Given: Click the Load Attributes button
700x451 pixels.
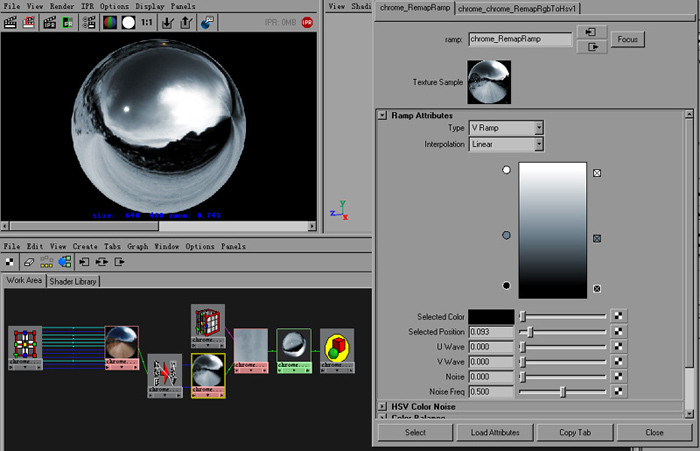Looking at the screenshot, I should tap(495, 432).
